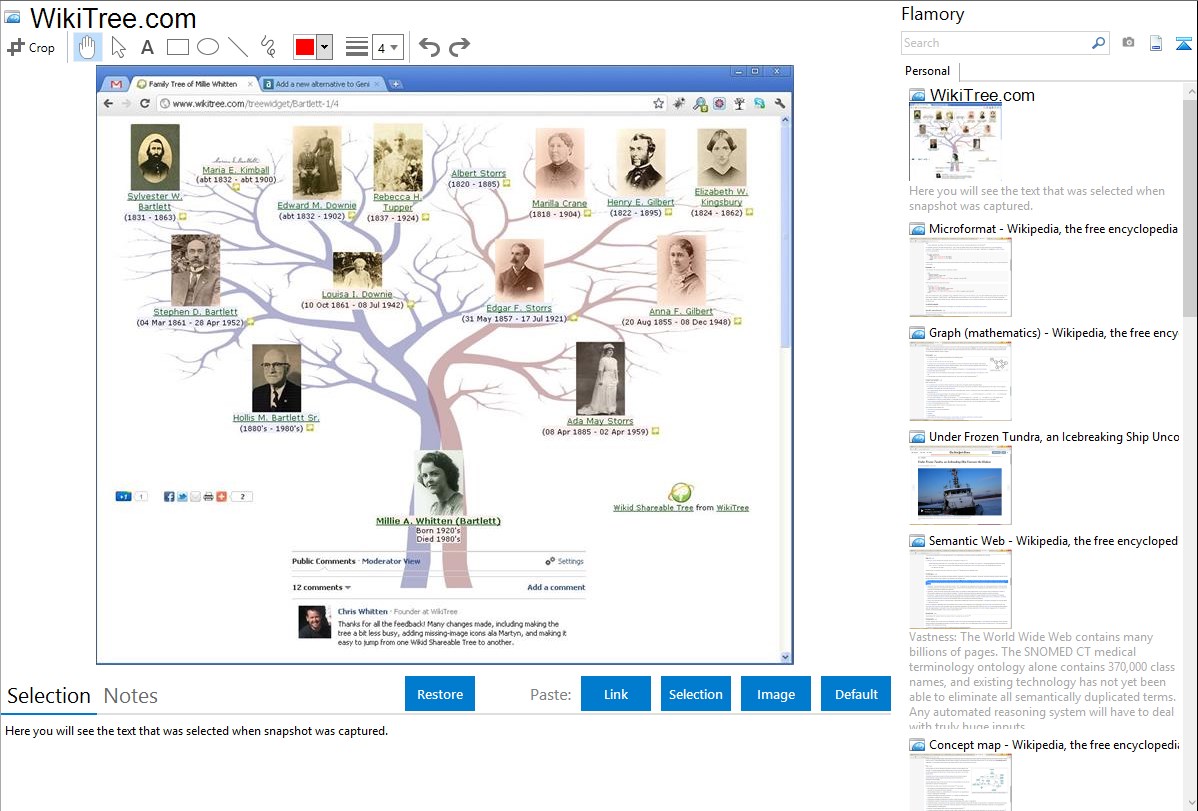Select the arrow pointer tool
The image size is (1198, 811).
click(118, 47)
